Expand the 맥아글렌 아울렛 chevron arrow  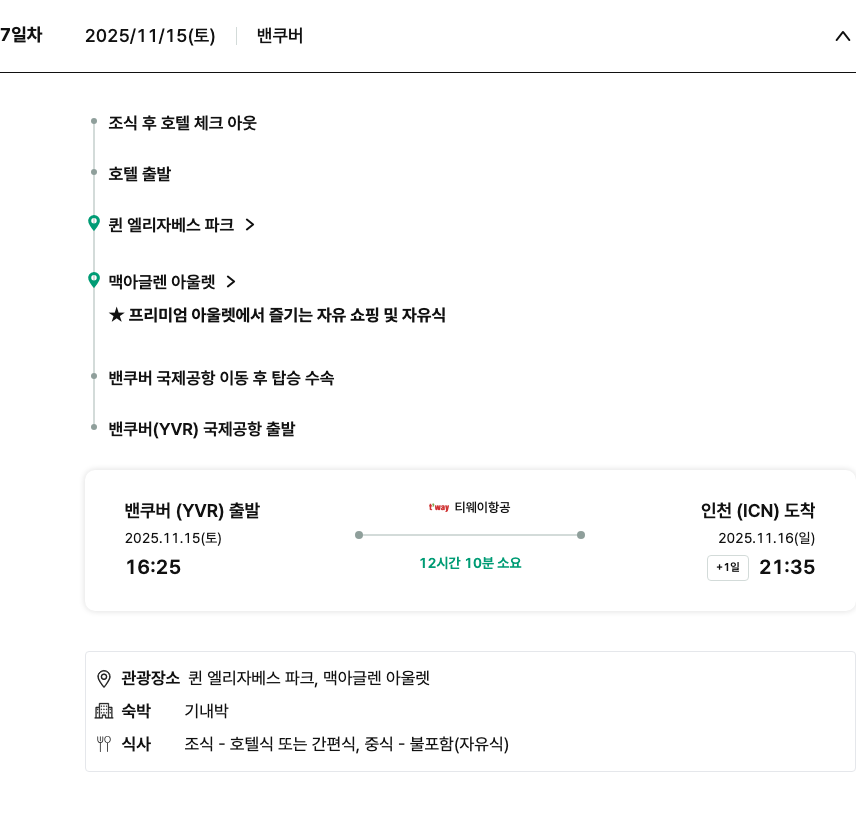(x=231, y=282)
